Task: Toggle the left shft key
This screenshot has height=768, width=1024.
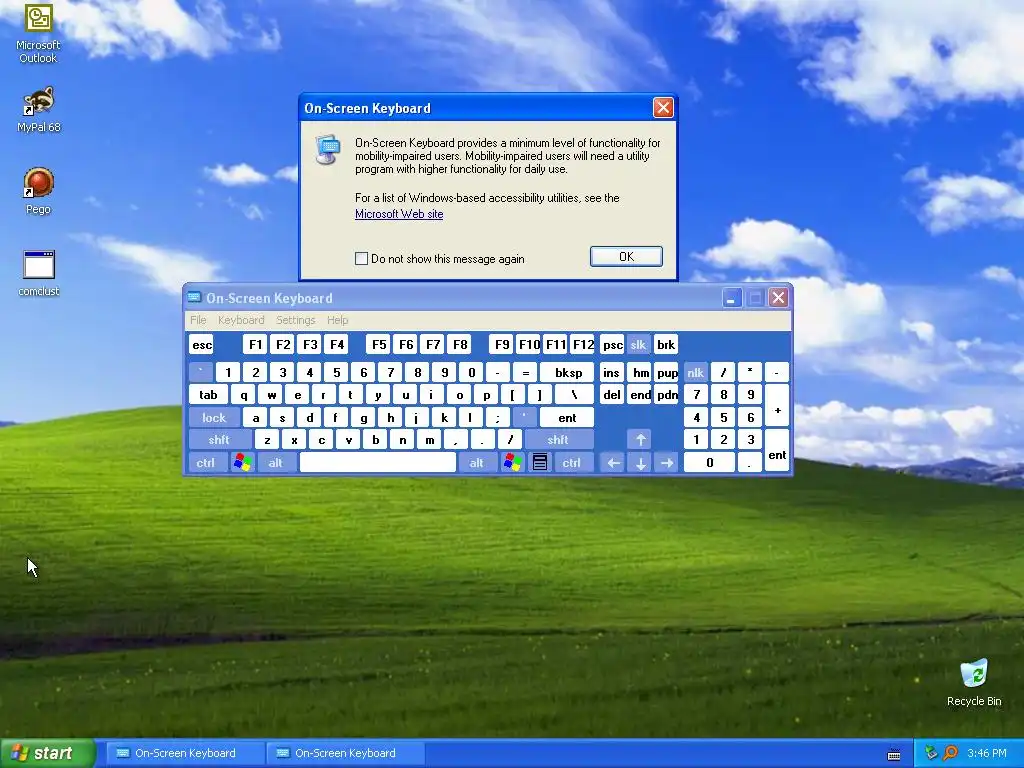Action: (x=219, y=440)
